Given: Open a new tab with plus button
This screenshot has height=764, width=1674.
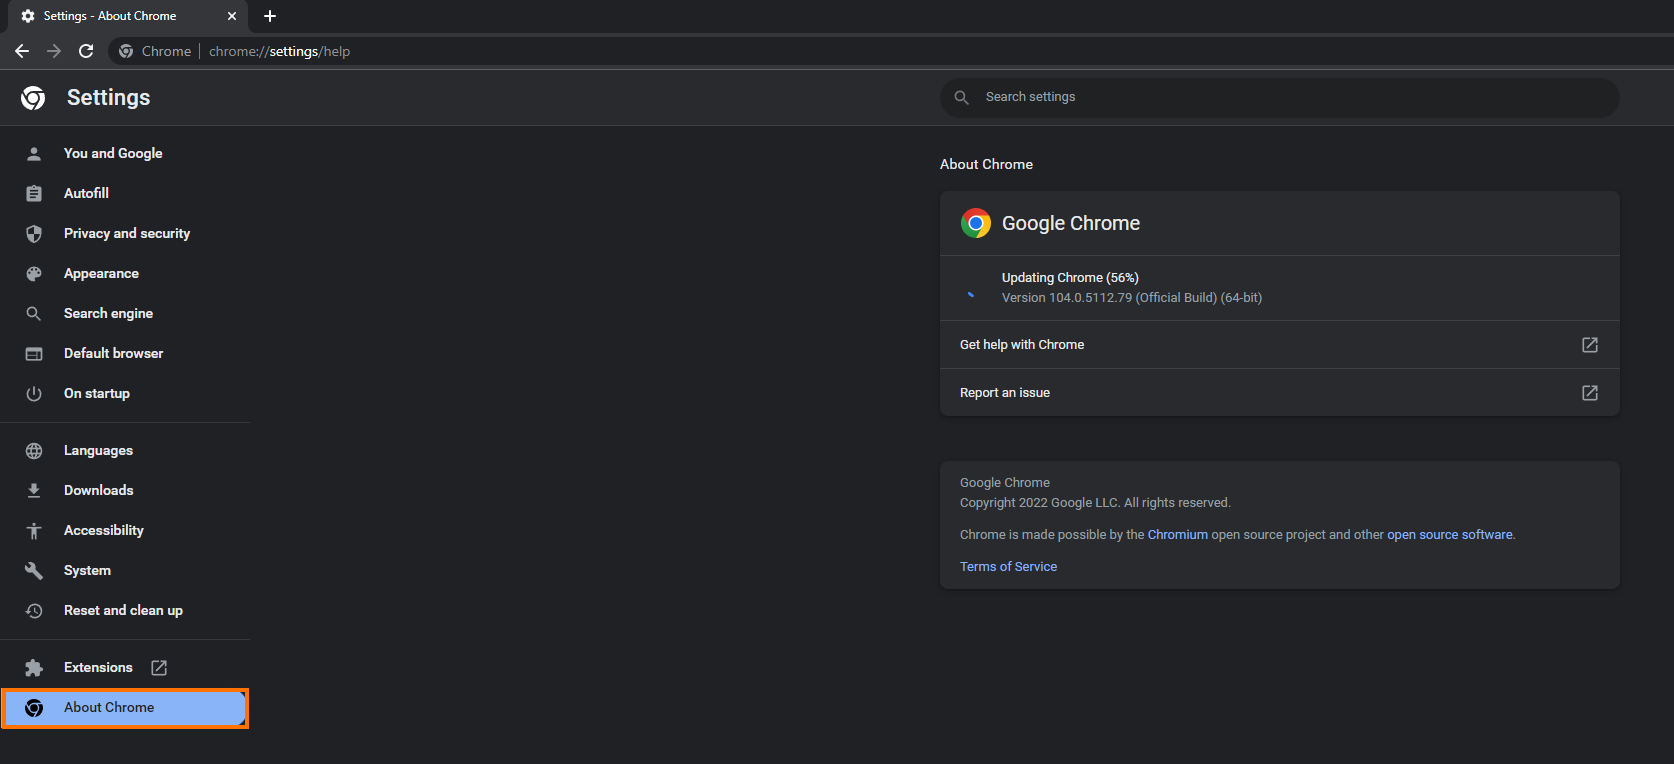Looking at the screenshot, I should (270, 16).
